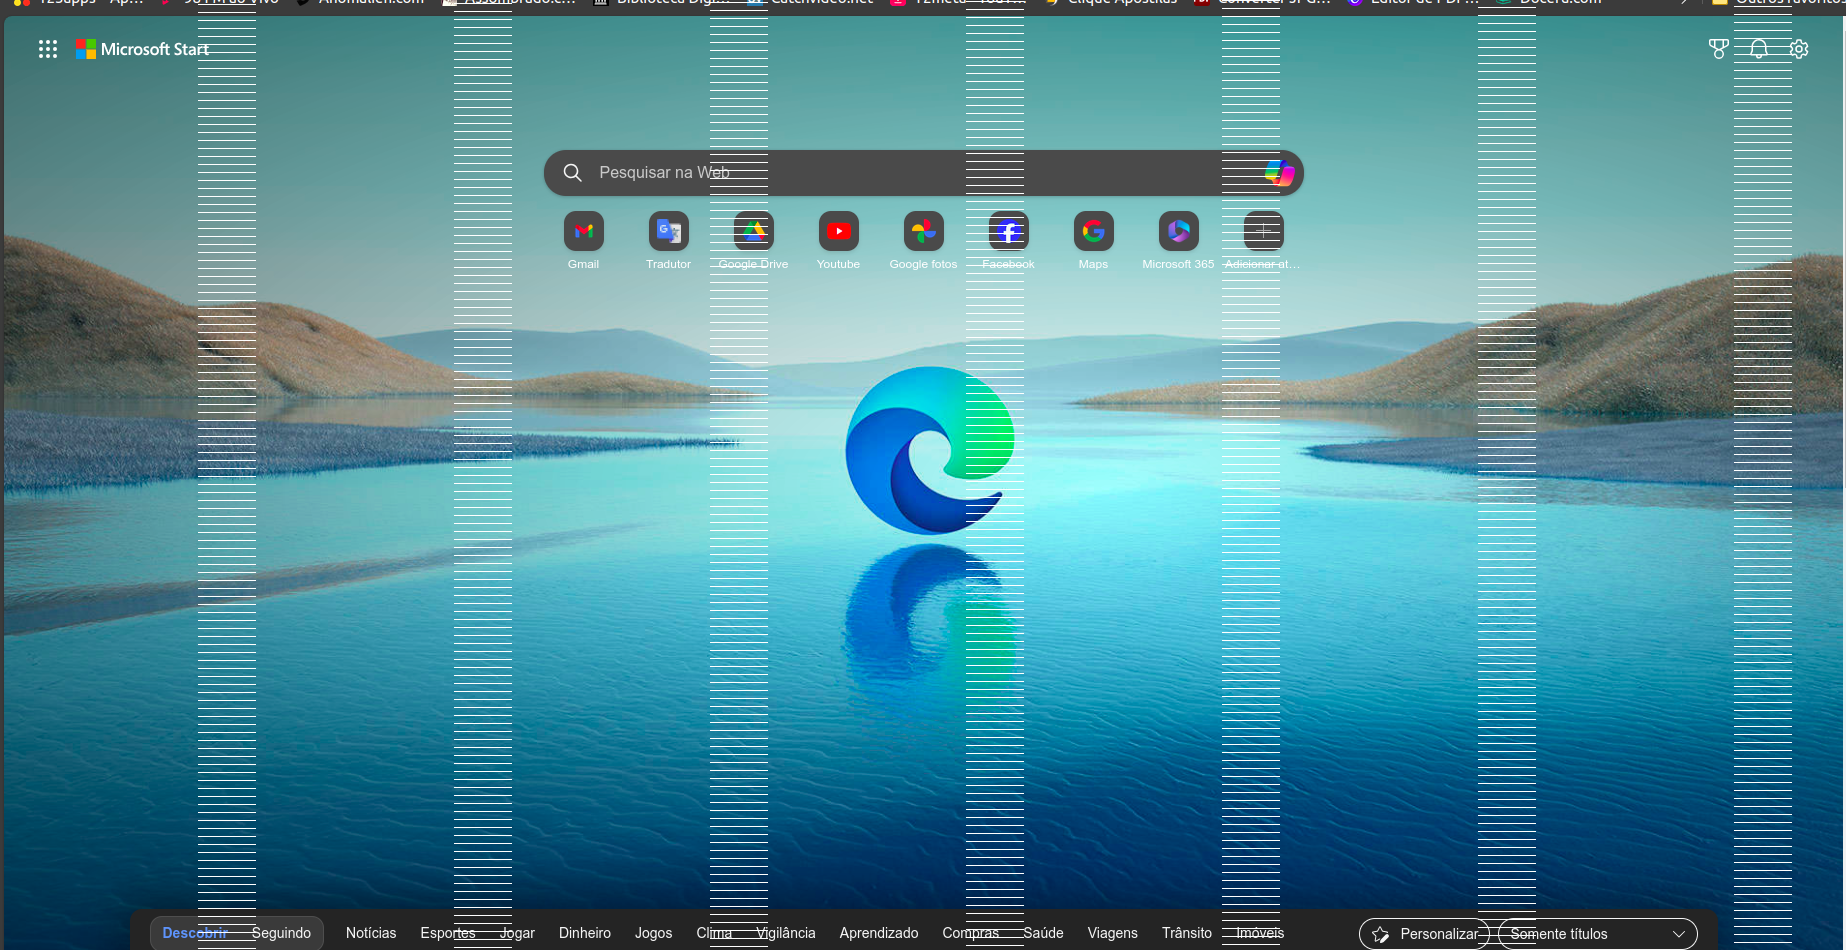
Task: Open the Rewards trophy icon
Action: (1718, 49)
